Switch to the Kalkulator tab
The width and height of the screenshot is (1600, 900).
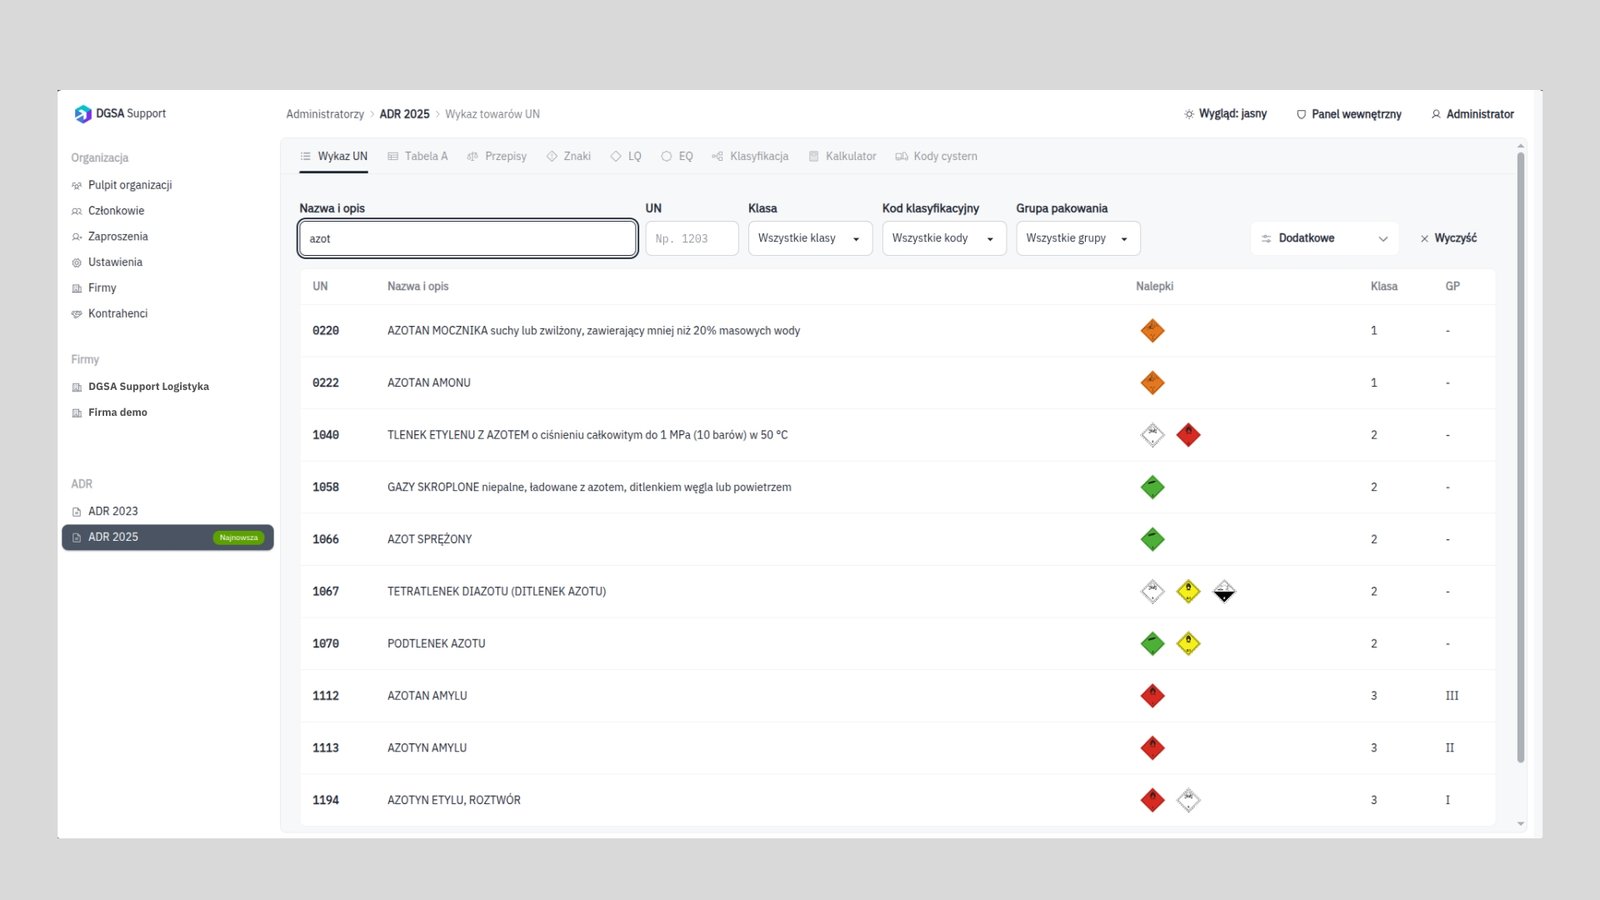pyautogui.click(x=842, y=156)
